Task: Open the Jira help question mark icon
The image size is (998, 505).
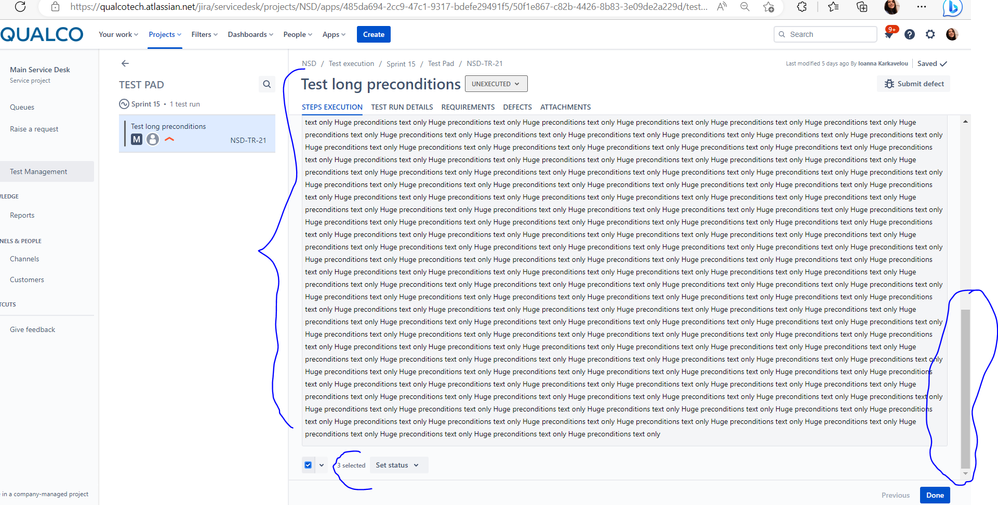Action: (910, 34)
